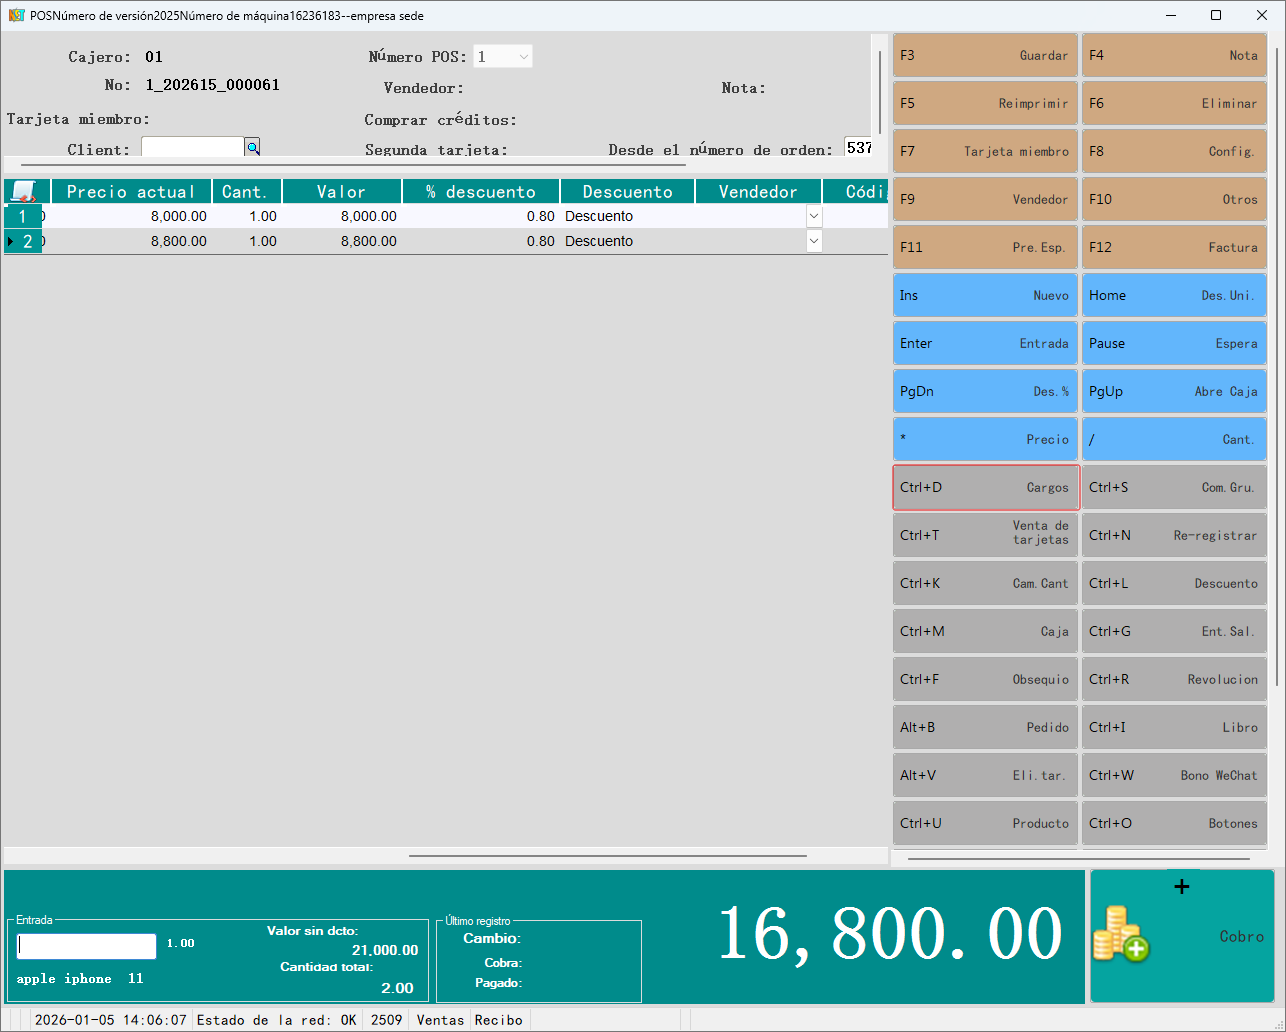Image resolution: width=1286 pixels, height=1032 pixels.
Task: Click the magnifier icon beside Client field
Action: coord(253,148)
